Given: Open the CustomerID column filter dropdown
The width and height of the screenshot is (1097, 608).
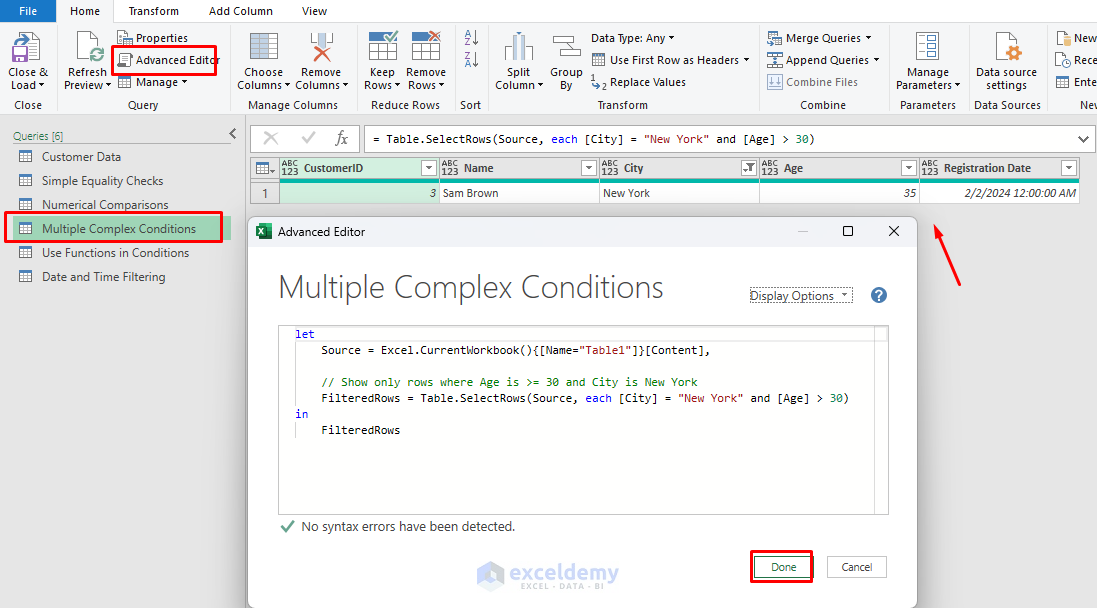Looking at the screenshot, I should tap(429, 168).
